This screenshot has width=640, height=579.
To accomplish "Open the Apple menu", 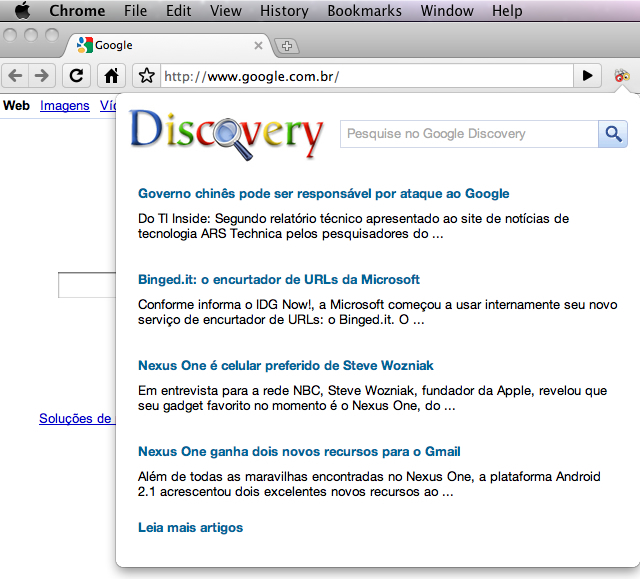I will (x=23, y=11).
